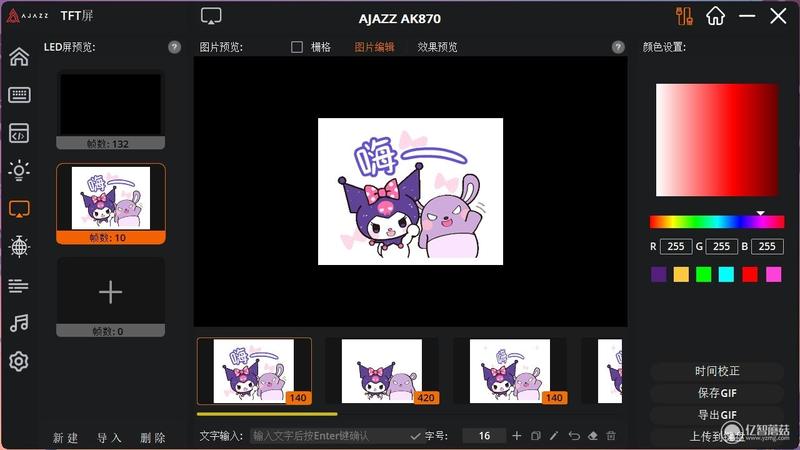Select the LED preview with 132 frames
The height and width of the screenshot is (450, 800).
click(x=111, y=110)
